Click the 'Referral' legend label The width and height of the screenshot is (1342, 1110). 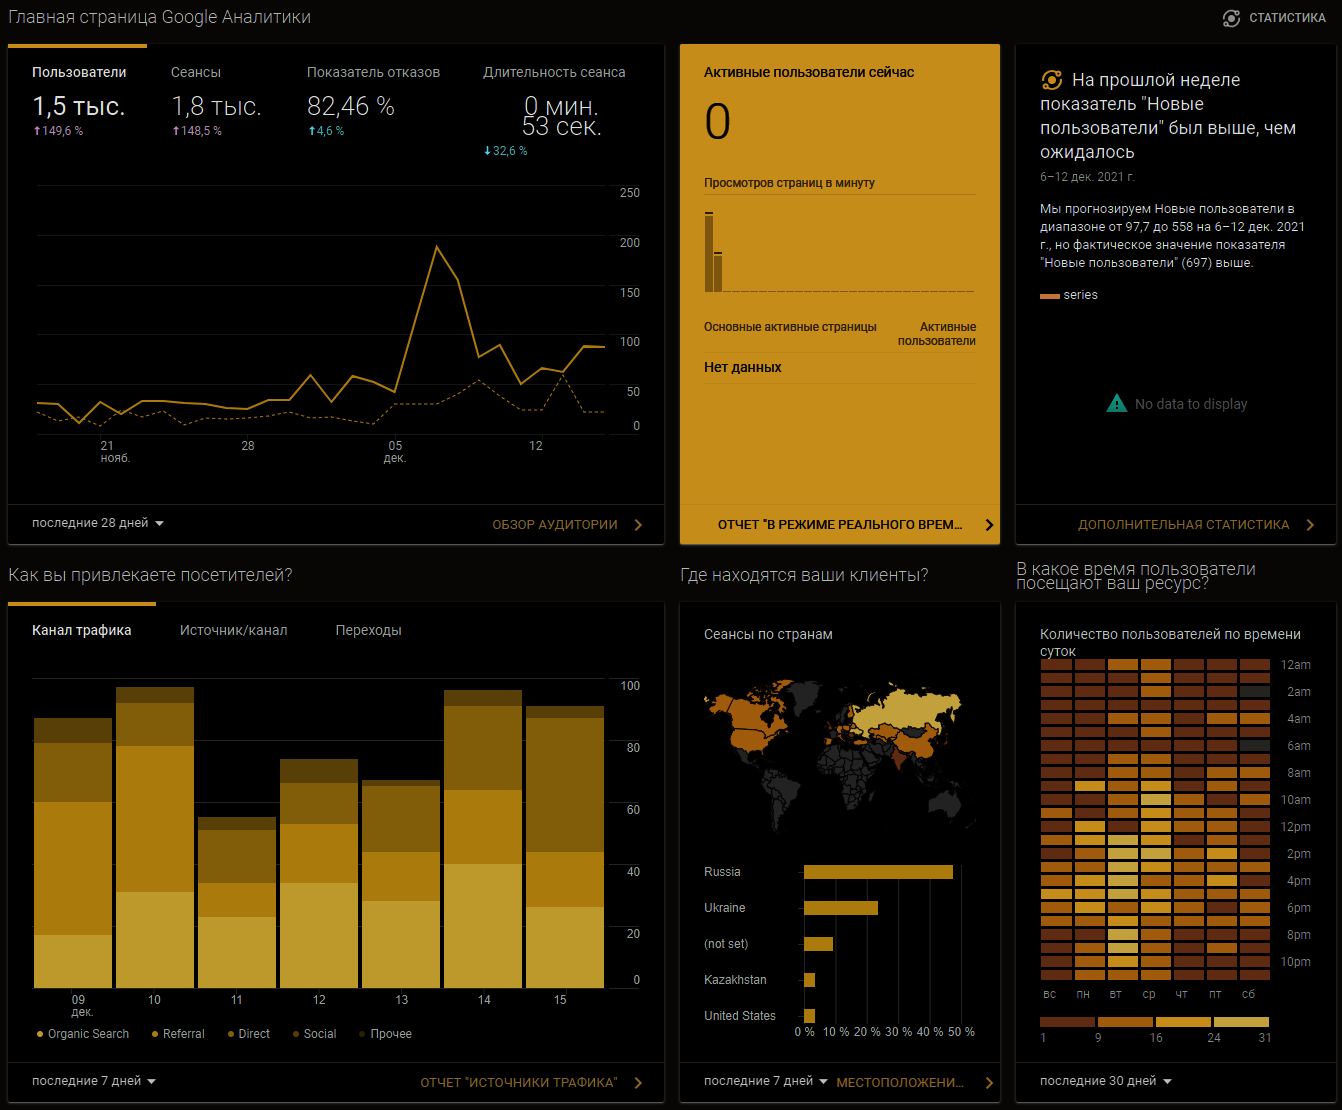click(184, 1034)
